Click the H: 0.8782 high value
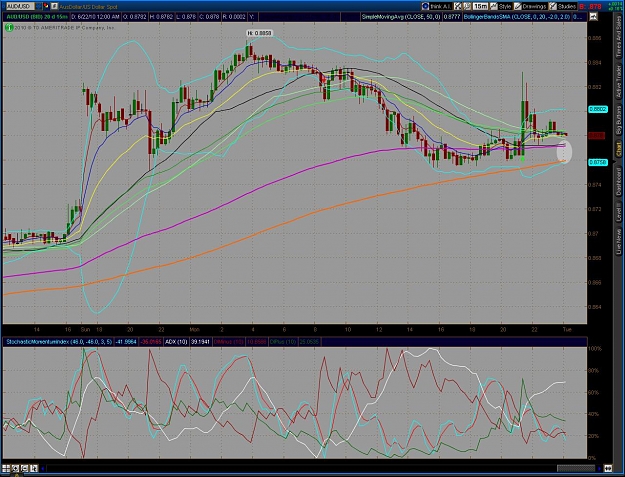Screen dimensions: 625x477 (x=161, y=17)
